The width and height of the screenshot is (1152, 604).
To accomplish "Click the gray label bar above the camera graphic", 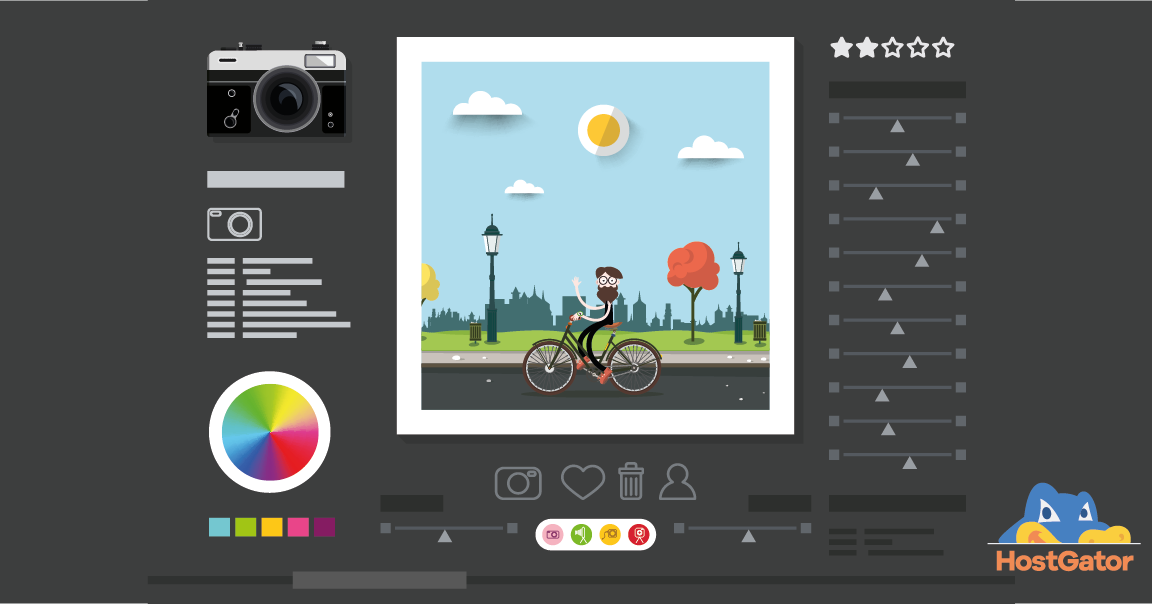I will click(x=275, y=180).
